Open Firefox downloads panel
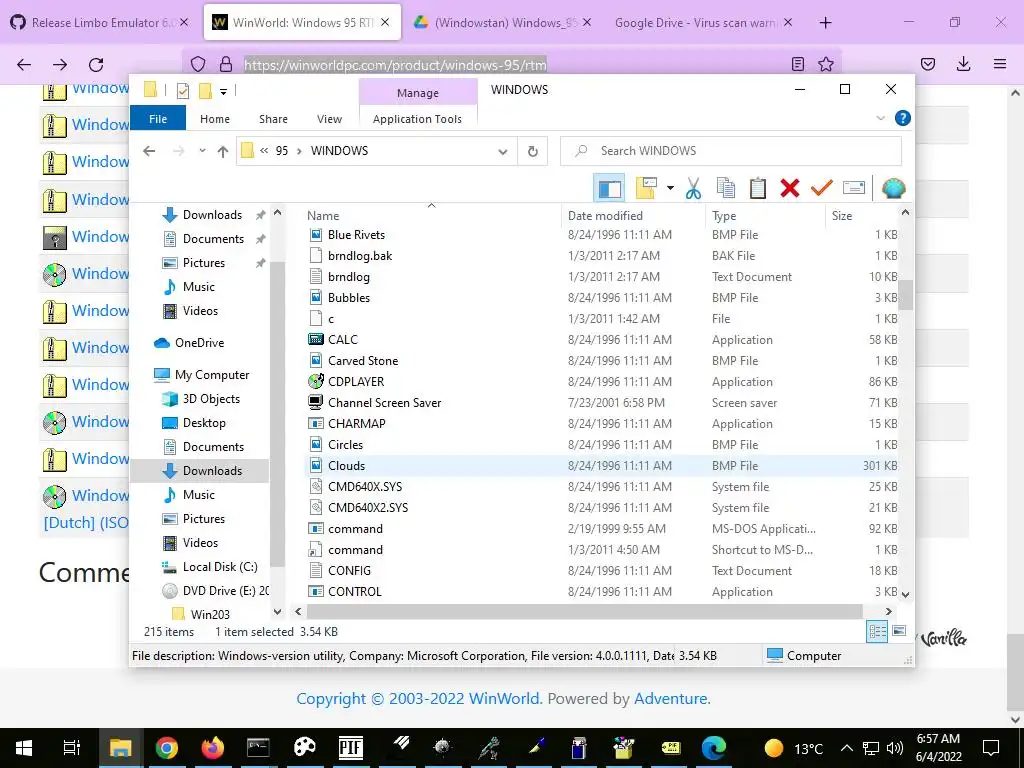The image size is (1024, 768). coord(963,64)
